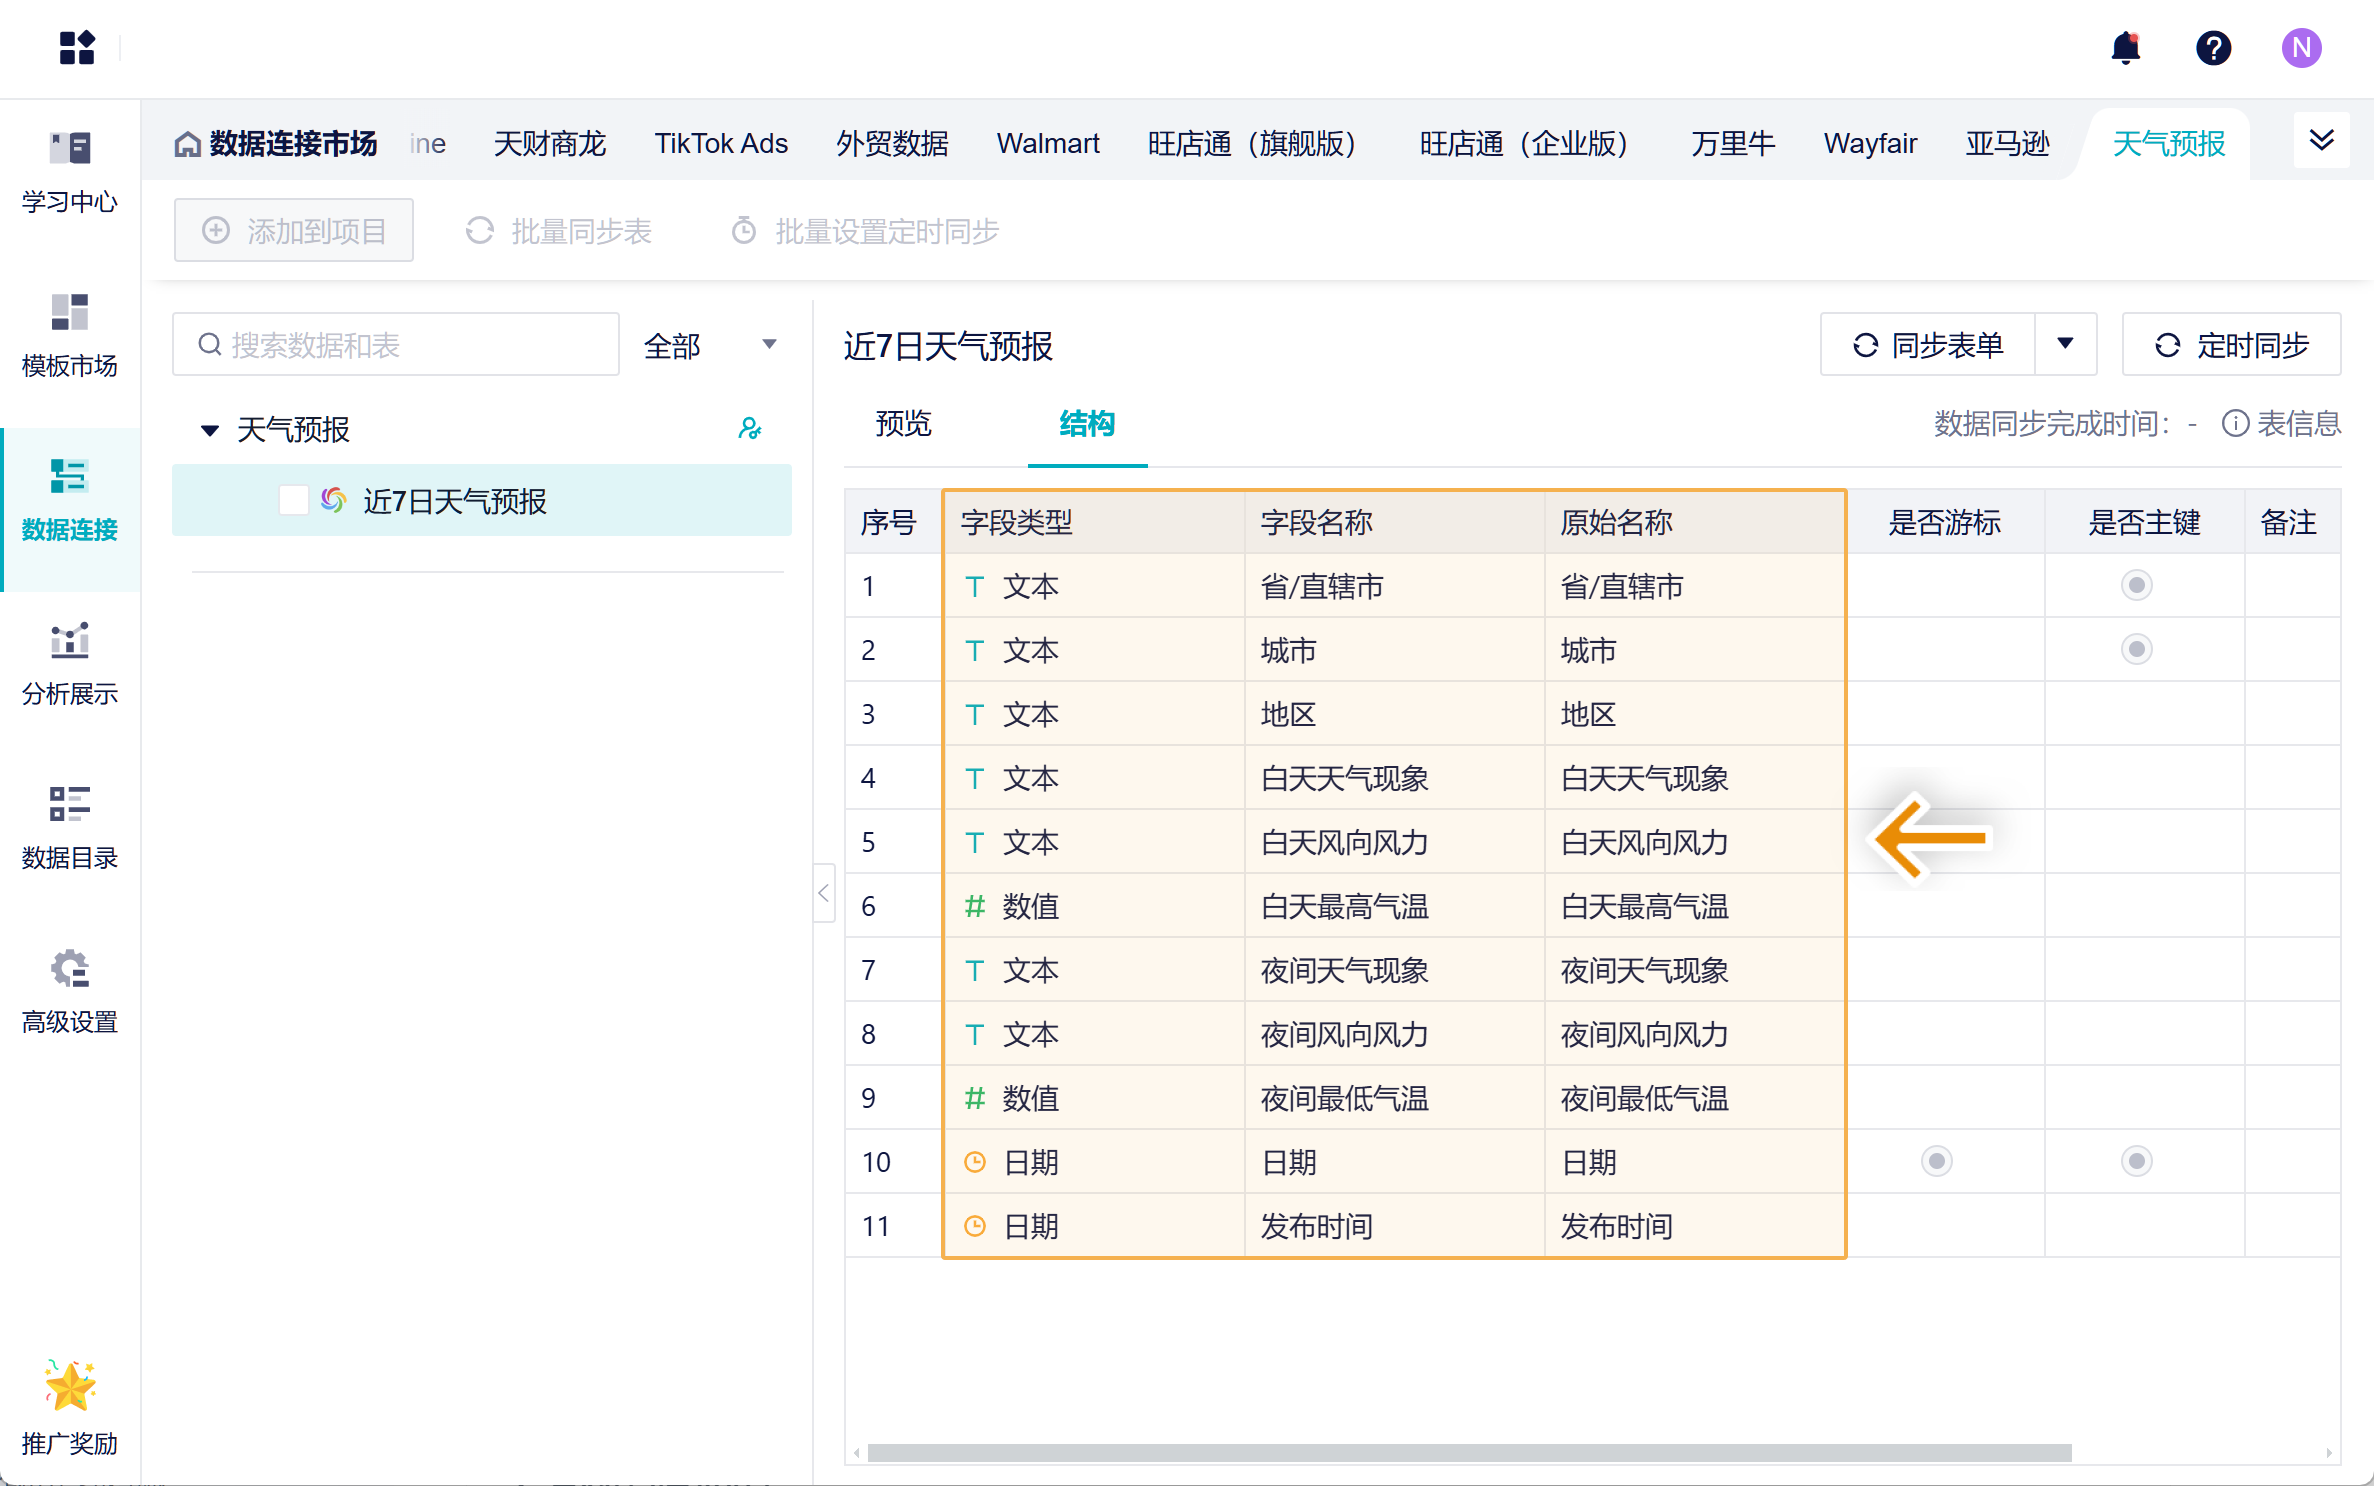2374x1486 pixels.
Task: Select the Walmart connector tab
Action: click(1047, 144)
